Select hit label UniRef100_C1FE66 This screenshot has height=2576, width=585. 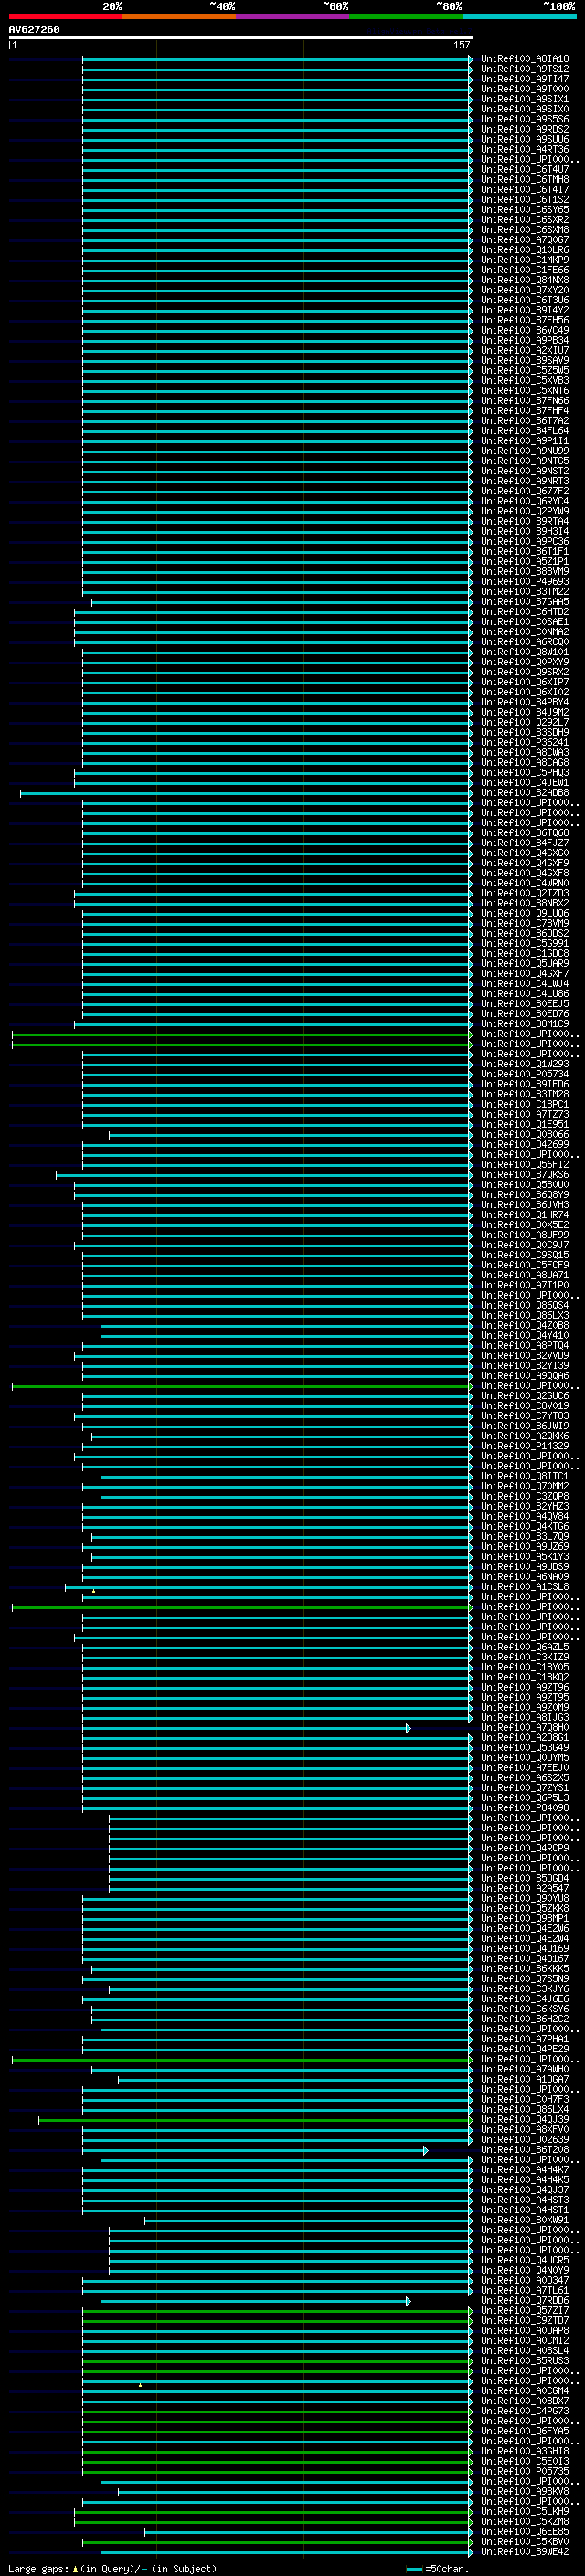(x=524, y=270)
